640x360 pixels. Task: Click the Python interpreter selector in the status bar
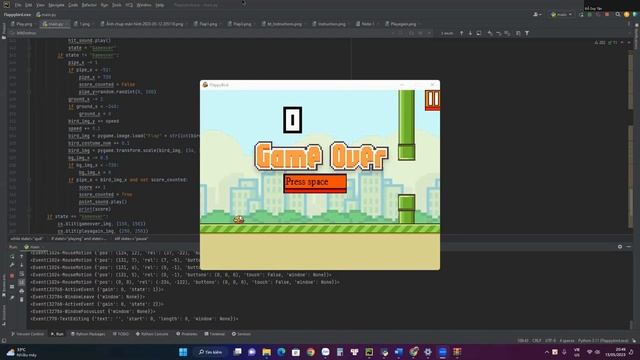603,340
